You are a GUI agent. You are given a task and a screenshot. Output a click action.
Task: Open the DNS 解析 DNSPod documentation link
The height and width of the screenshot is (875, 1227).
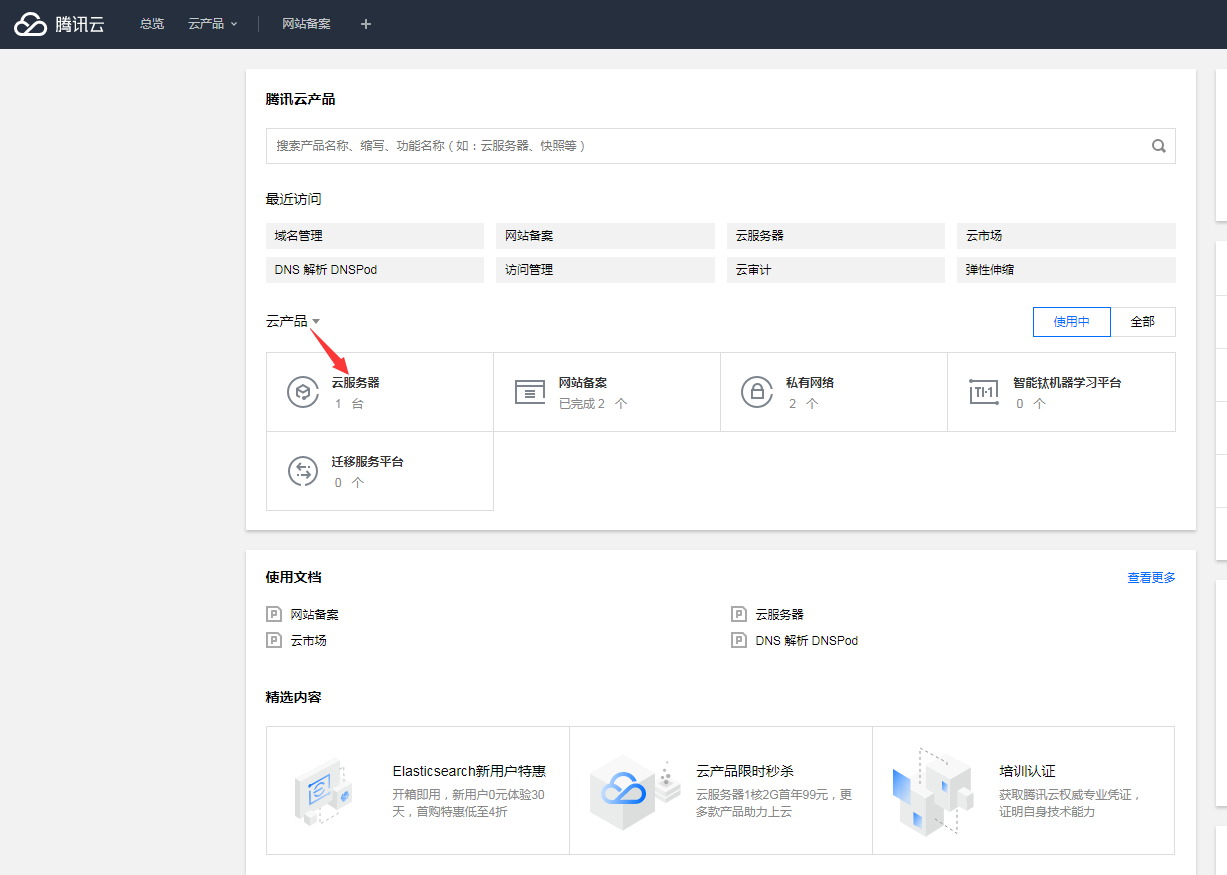807,640
